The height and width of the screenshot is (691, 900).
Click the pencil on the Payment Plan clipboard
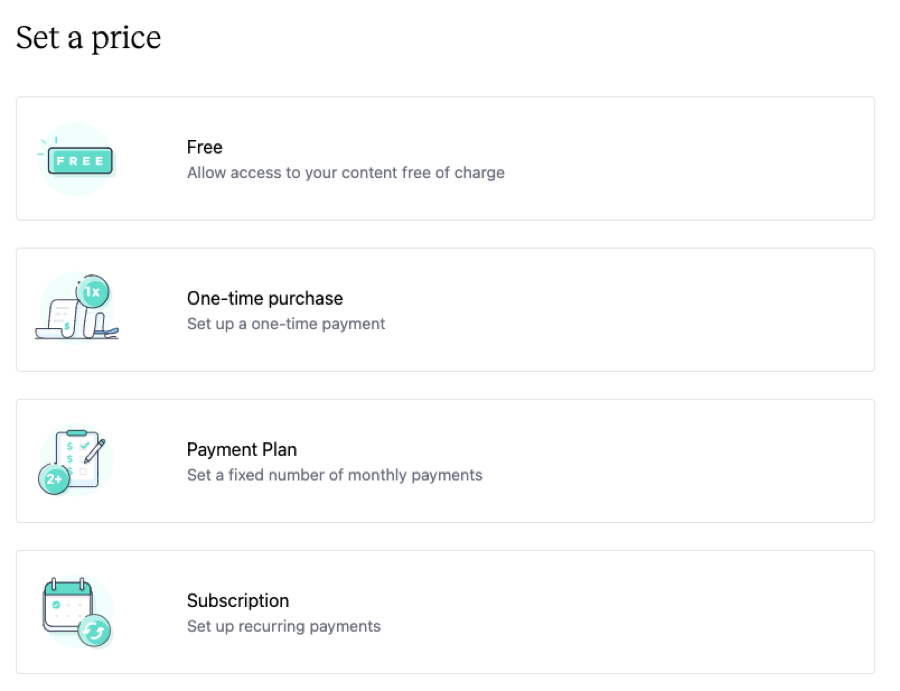tap(94, 452)
